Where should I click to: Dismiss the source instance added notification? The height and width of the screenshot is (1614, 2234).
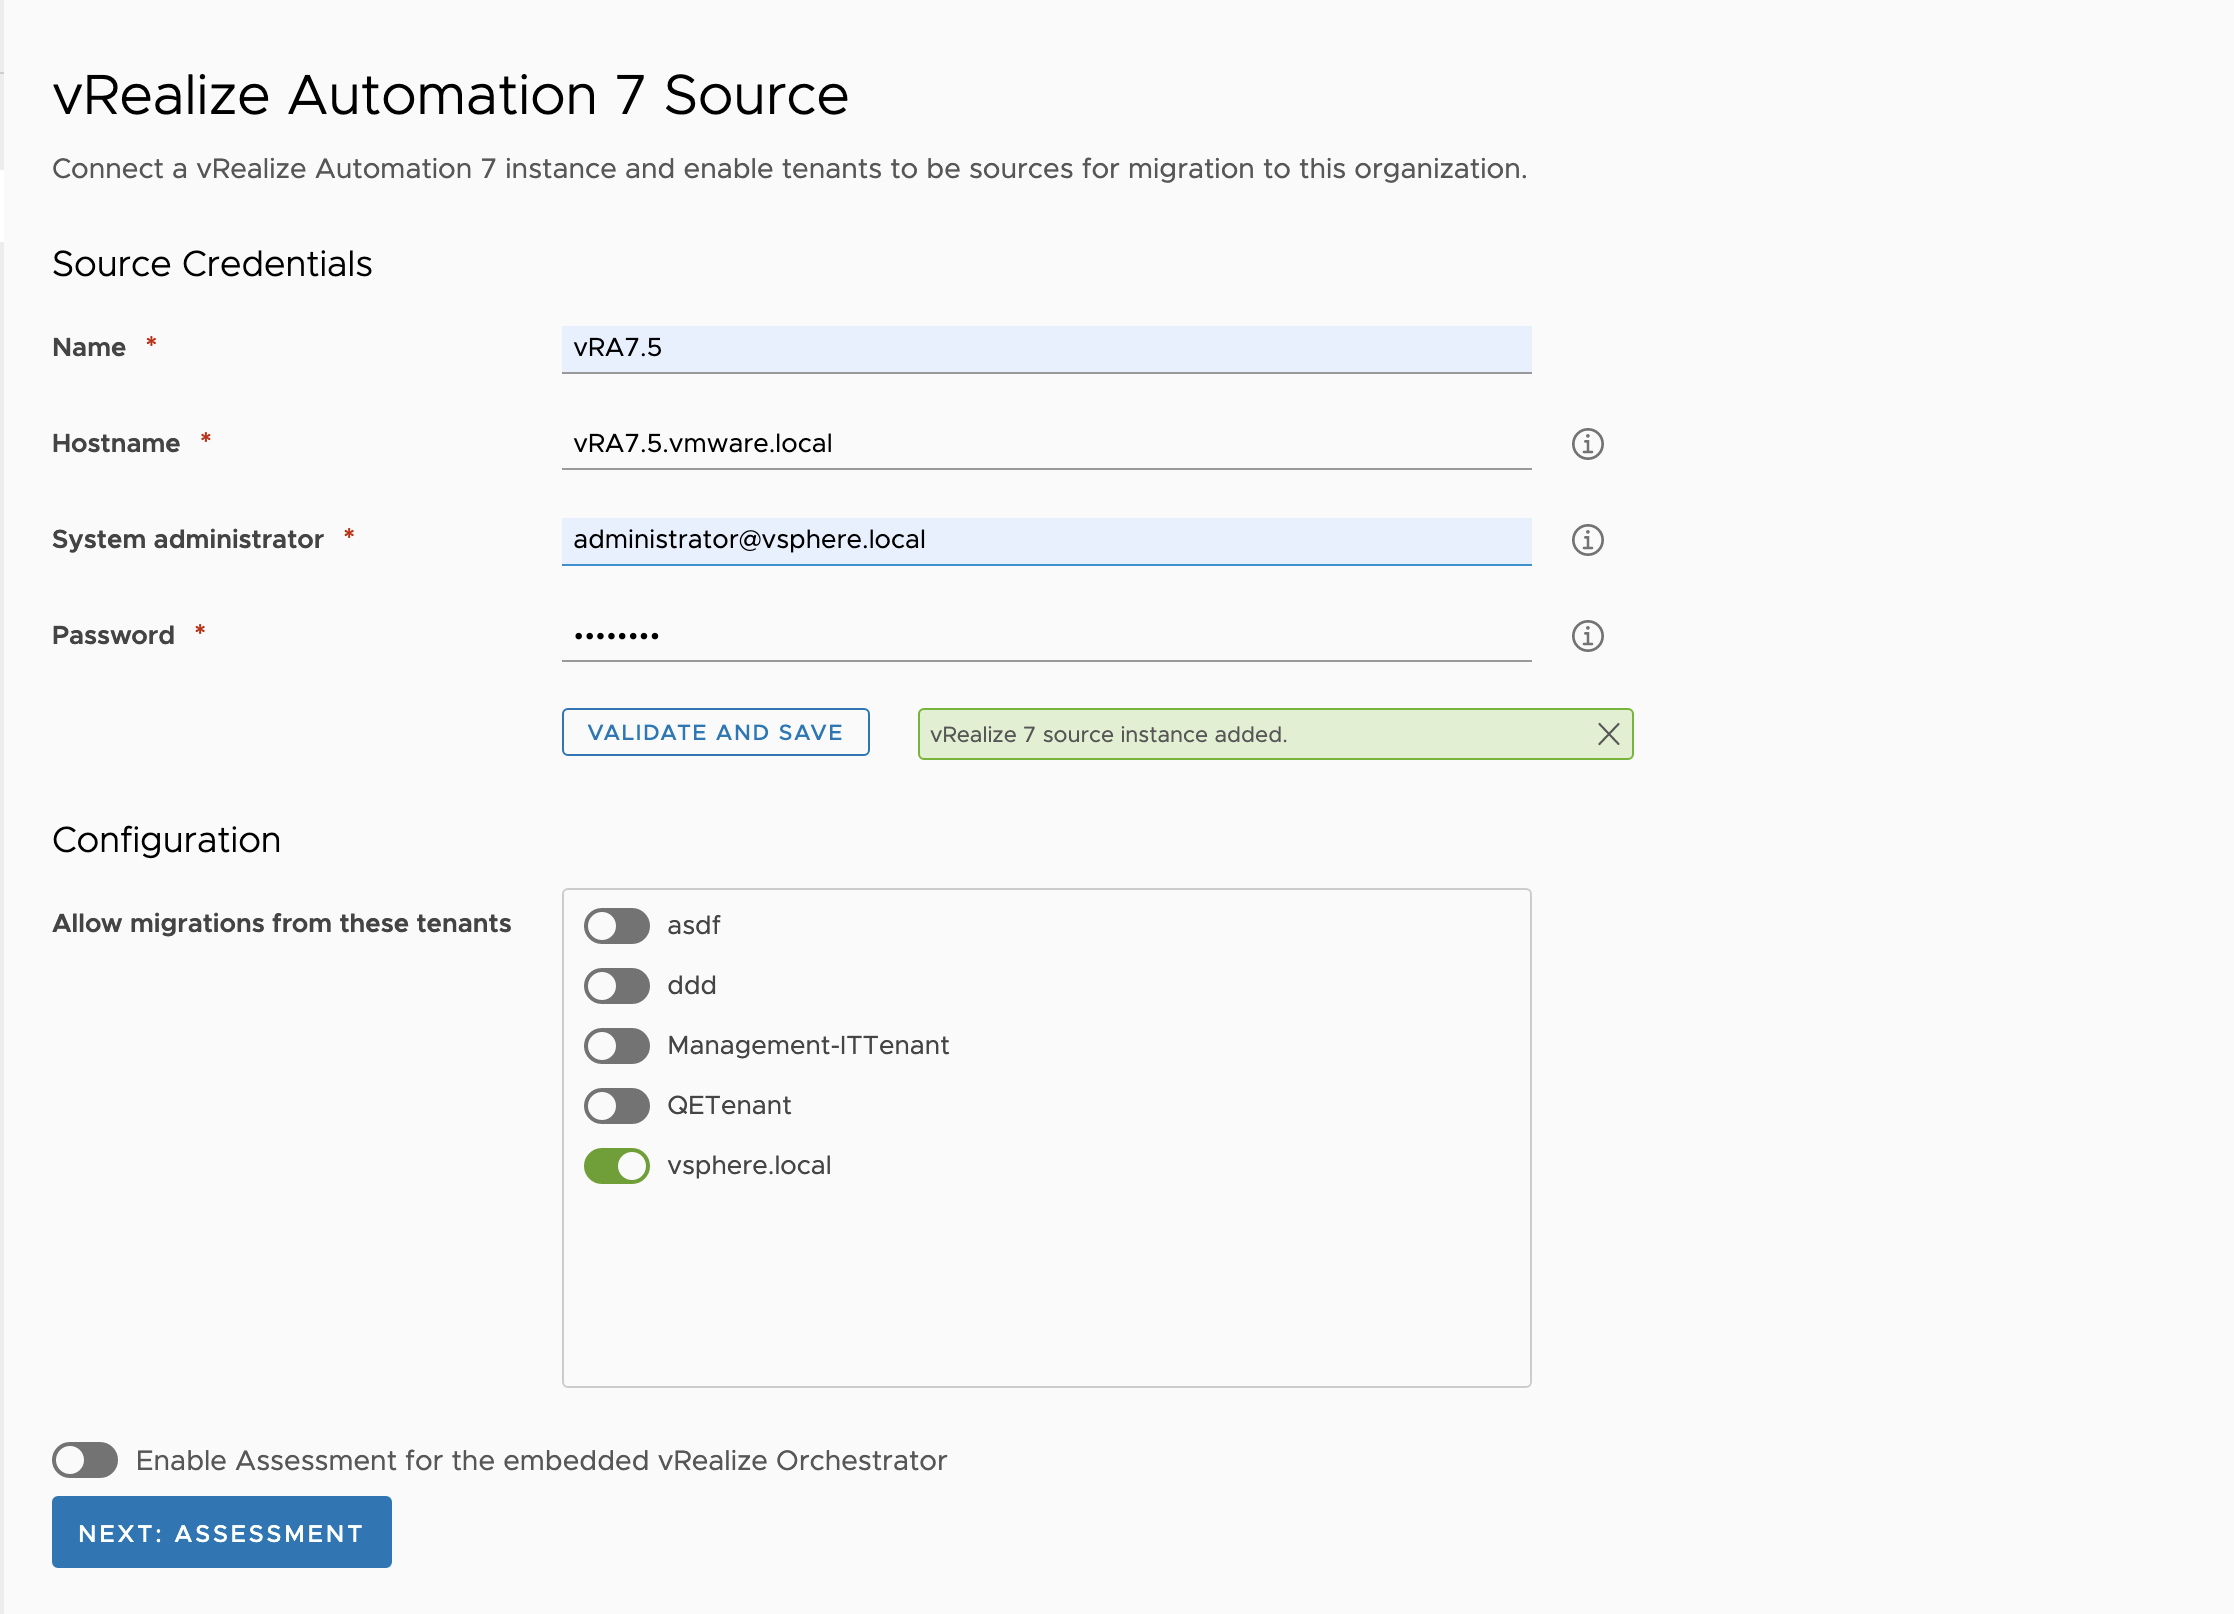[1608, 734]
